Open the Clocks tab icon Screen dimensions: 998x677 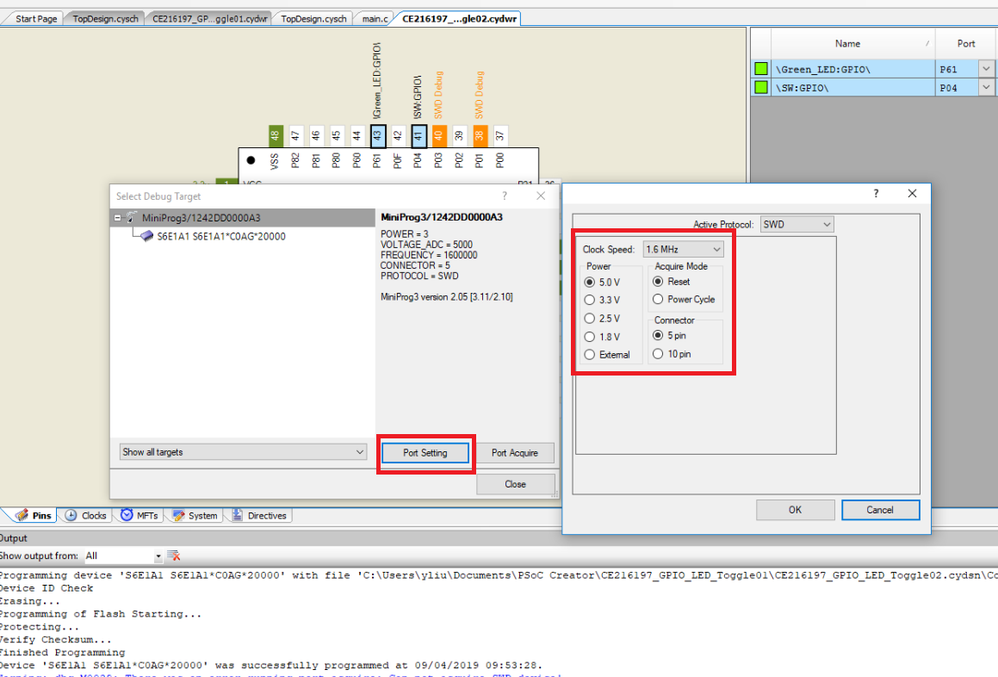[x=71, y=515]
